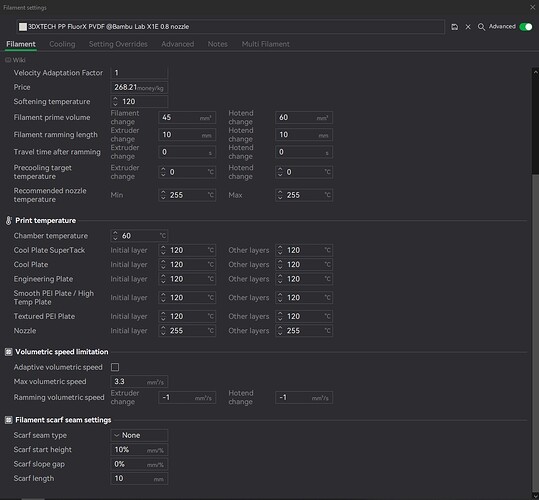This screenshot has width=539, height=500.
Task: Open the Multi Filament tab
Action: (265, 44)
